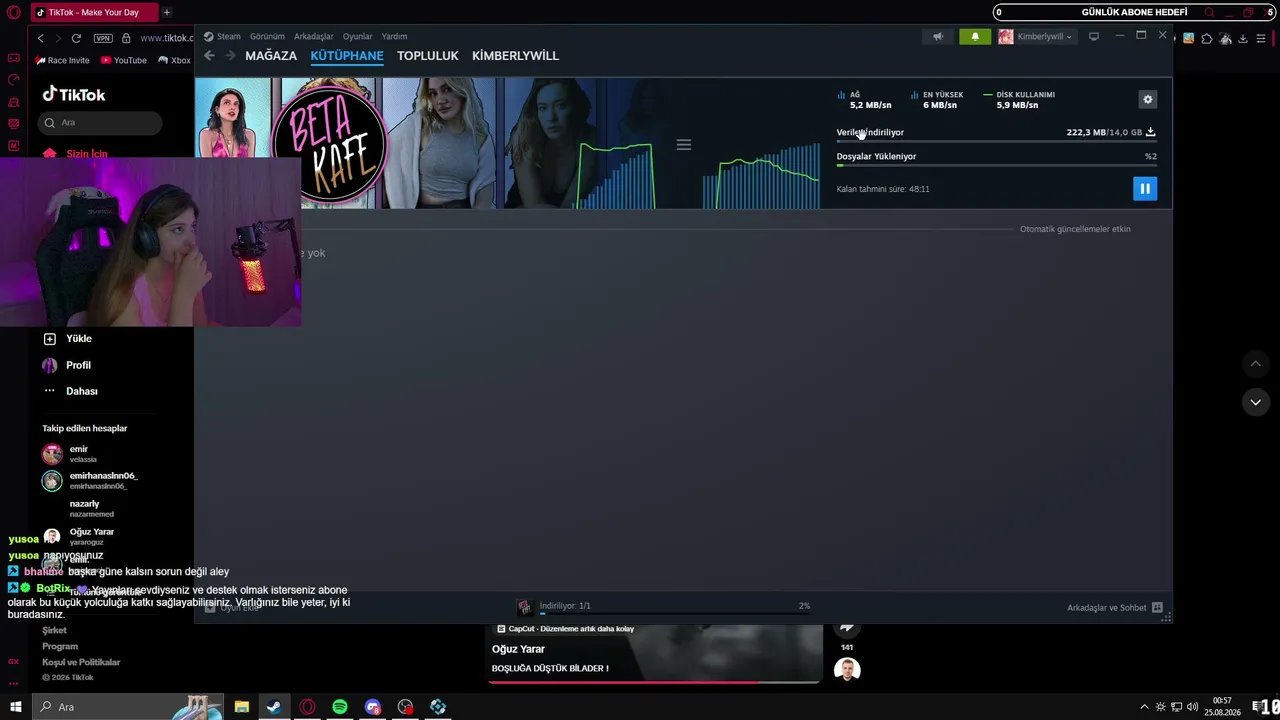Switch Steam to Big Picture mode
The image size is (1280, 720).
click(x=1094, y=36)
